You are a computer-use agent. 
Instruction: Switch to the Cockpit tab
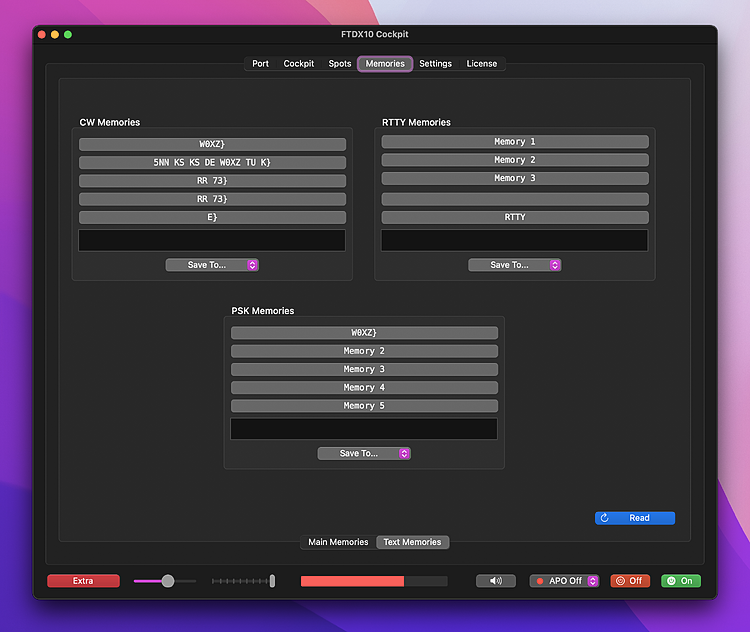tap(299, 64)
